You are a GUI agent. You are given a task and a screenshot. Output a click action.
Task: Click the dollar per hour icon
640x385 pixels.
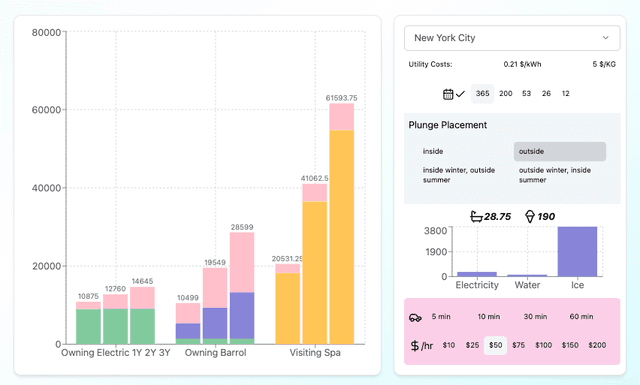421,346
